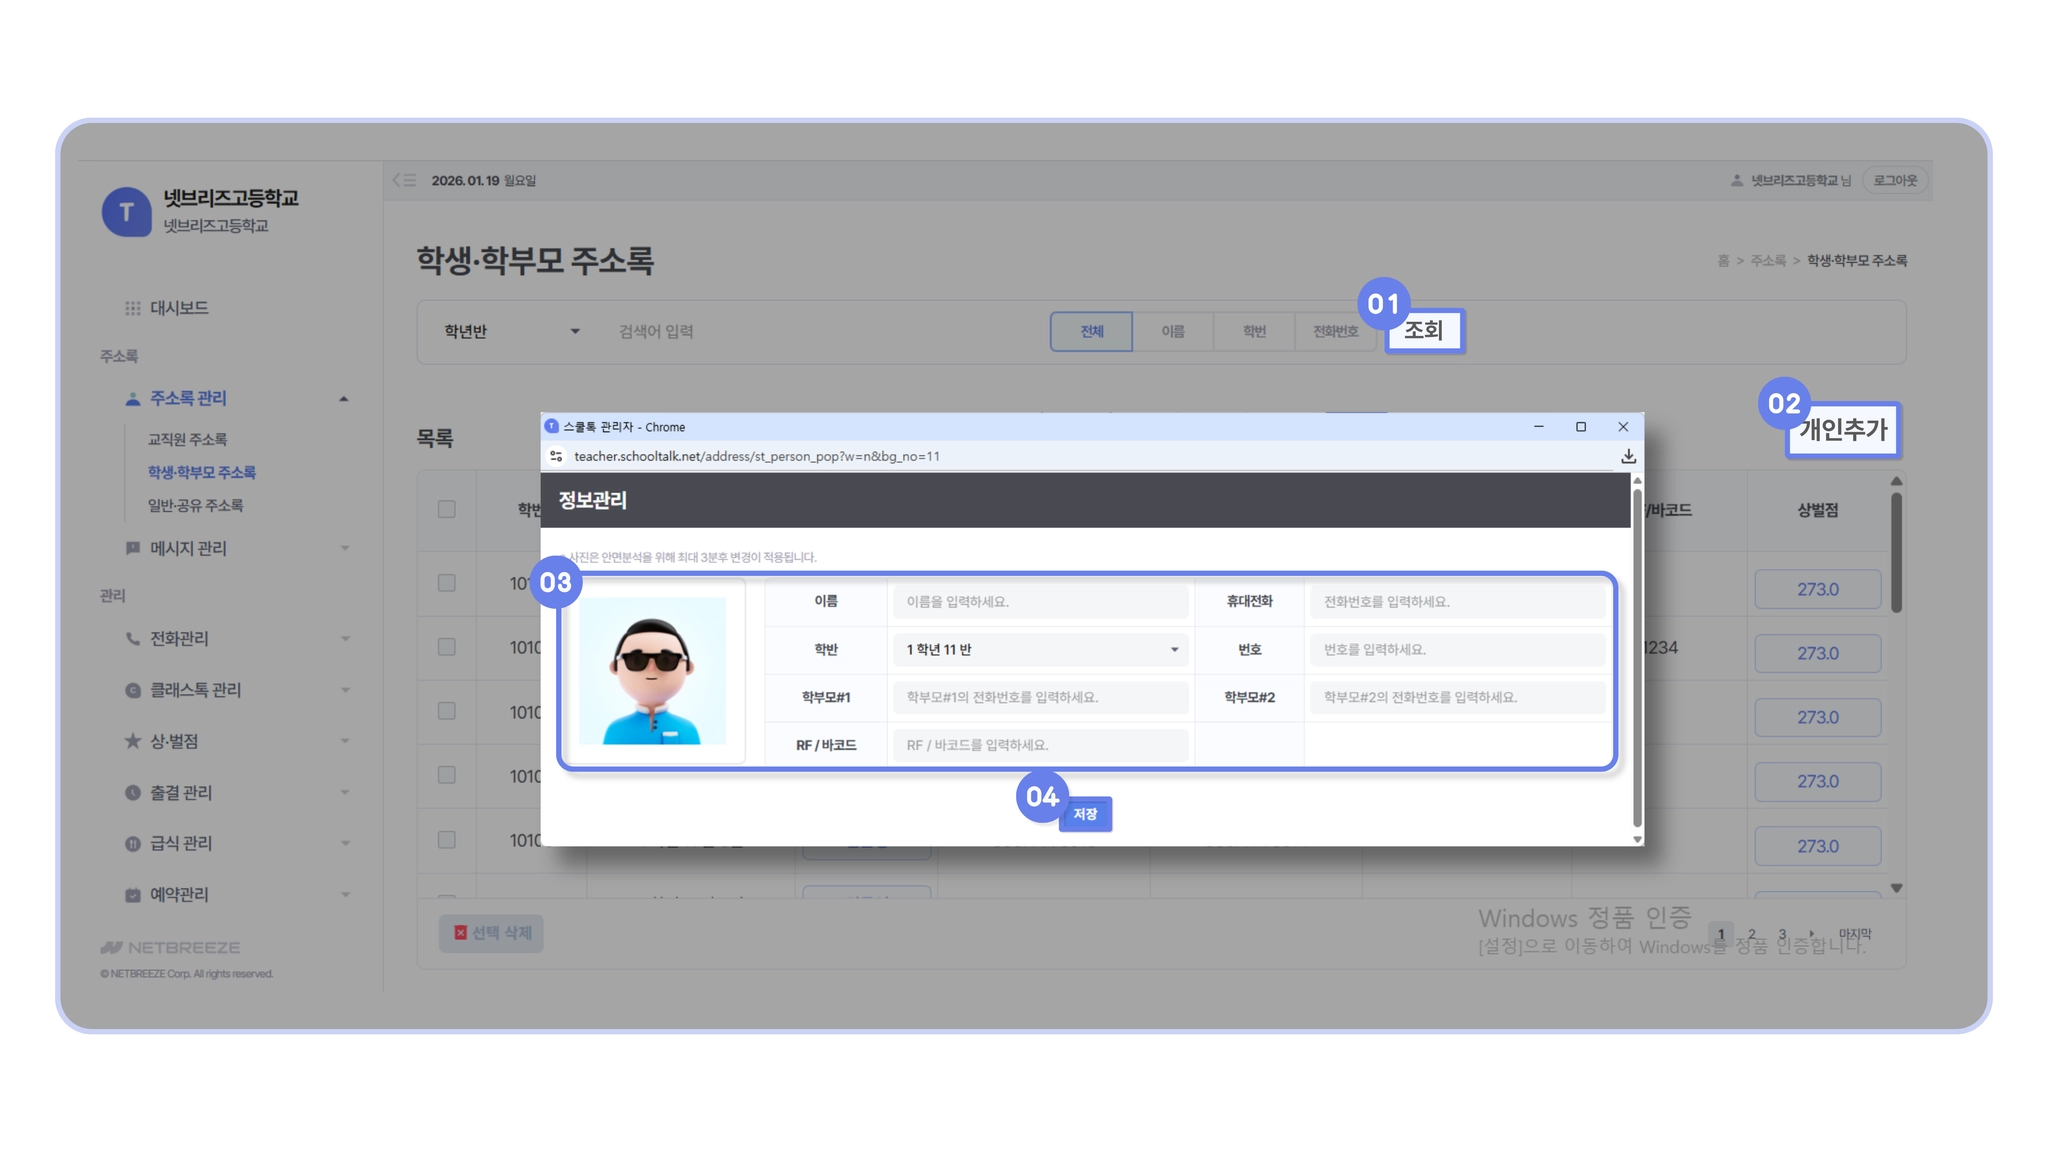Click the 이름 name input field
The image size is (2048, 1152).
pos(1040,602)
